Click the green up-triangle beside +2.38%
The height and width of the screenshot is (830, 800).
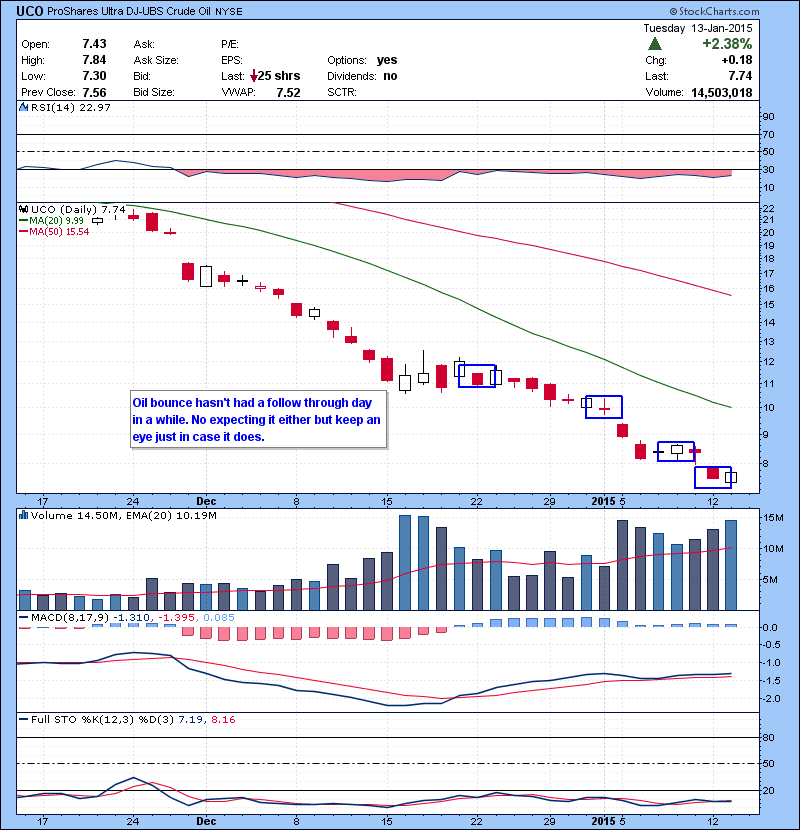click(655, 44)
